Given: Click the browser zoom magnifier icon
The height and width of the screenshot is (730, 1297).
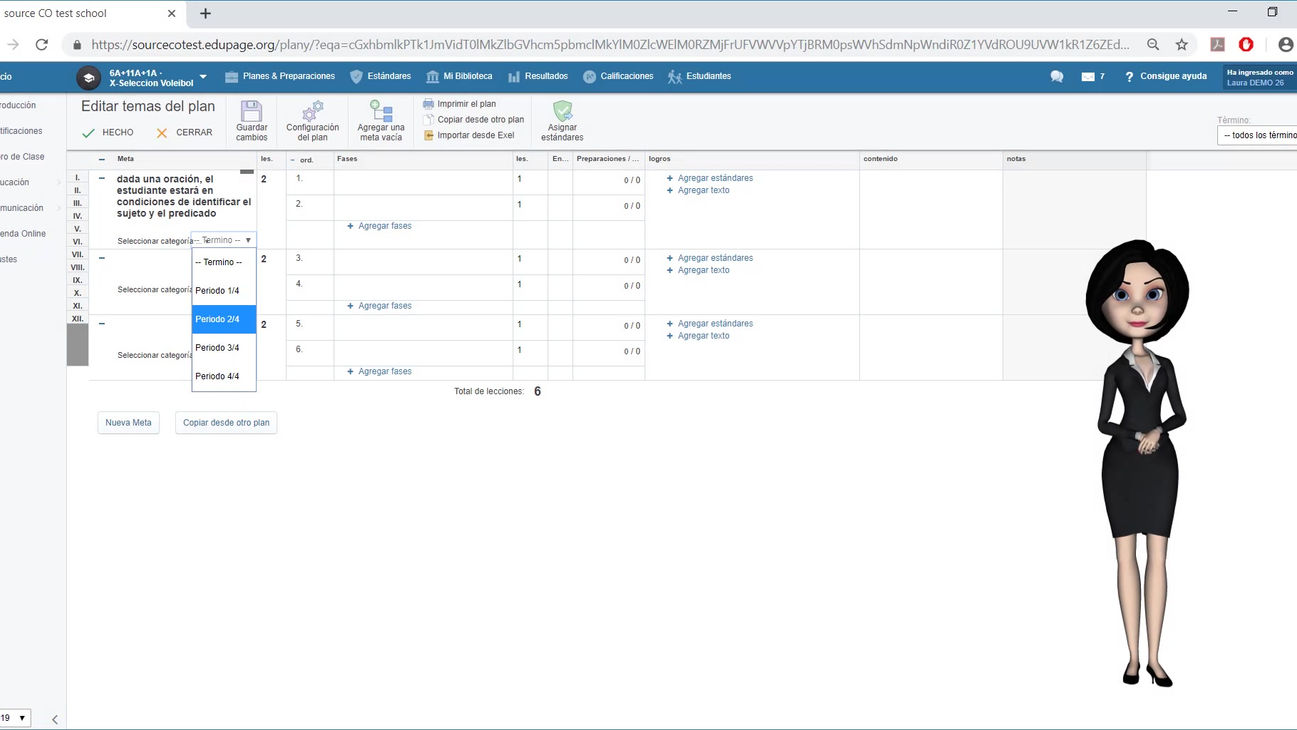Looking at the screenshot, I should point(1153,44).
